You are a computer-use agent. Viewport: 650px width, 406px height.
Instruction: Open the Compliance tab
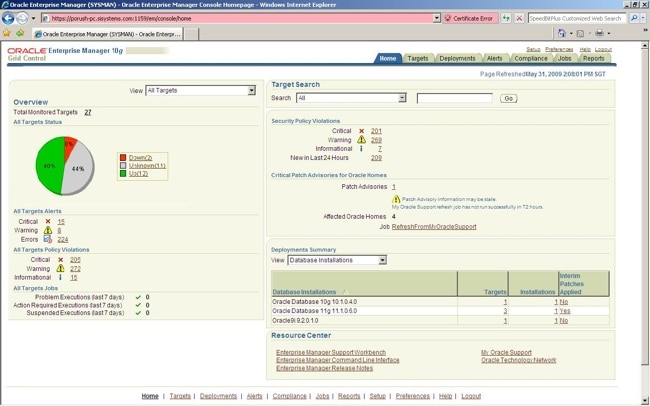[x=531, y=58]
